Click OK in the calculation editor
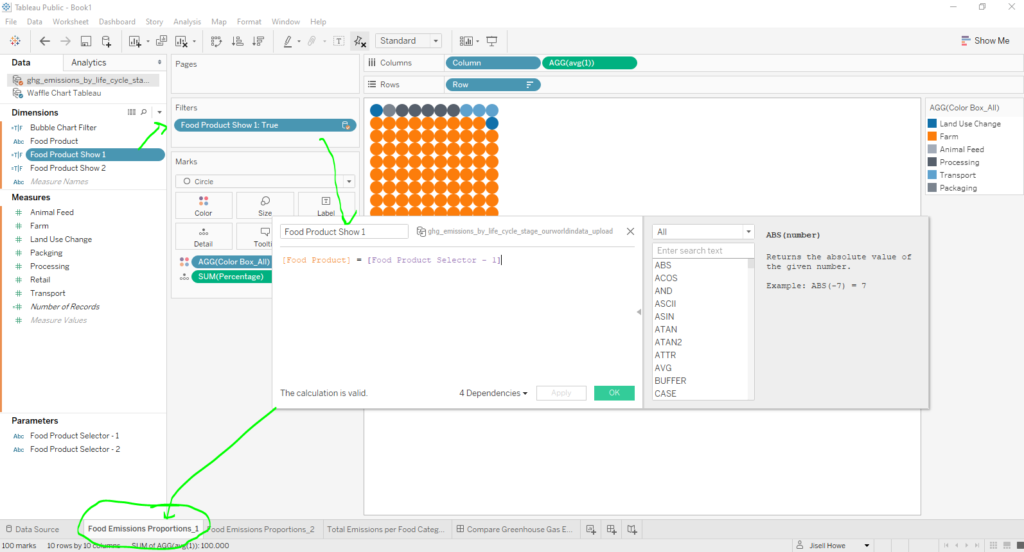 (614, 393)
